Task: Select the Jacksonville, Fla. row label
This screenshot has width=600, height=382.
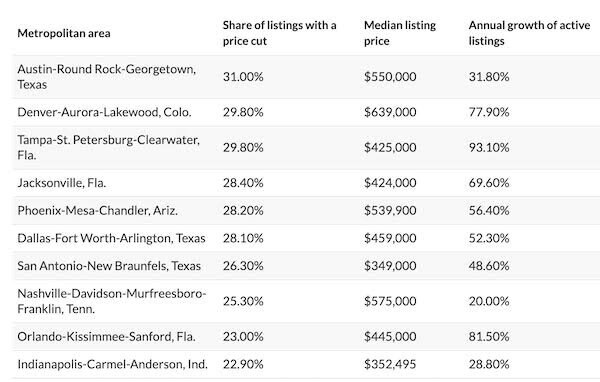Action: pyautogui.click(x=62, y=183)
